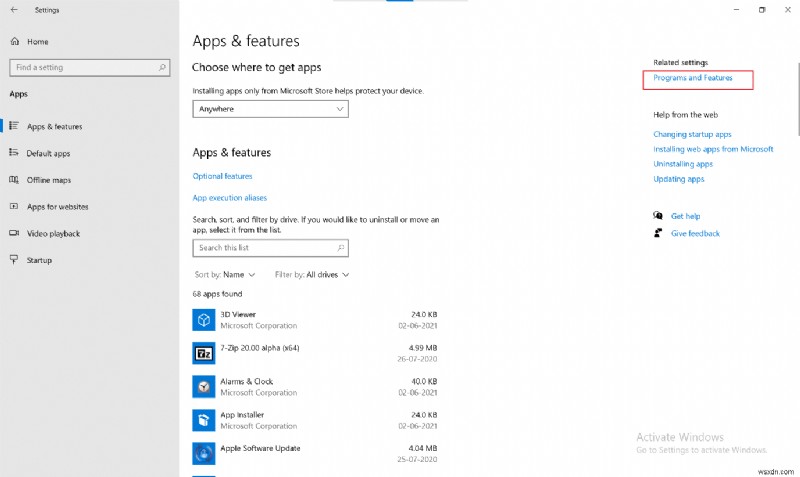Click the magnifier in Find a setting box
This screenshot has height=477, width=800.
click(x=162, y=67)
